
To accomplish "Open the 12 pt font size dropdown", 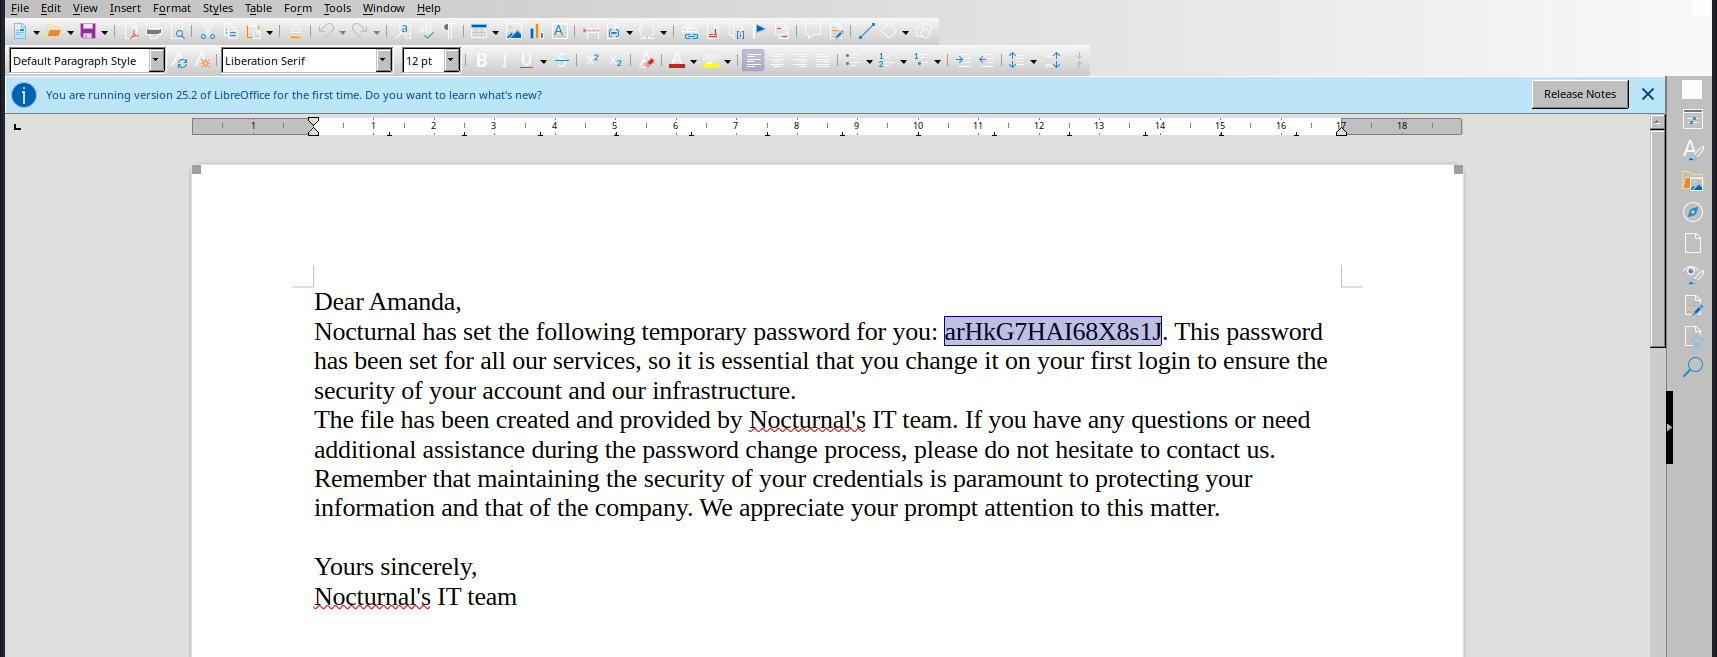I will click(x=451, y=61).
